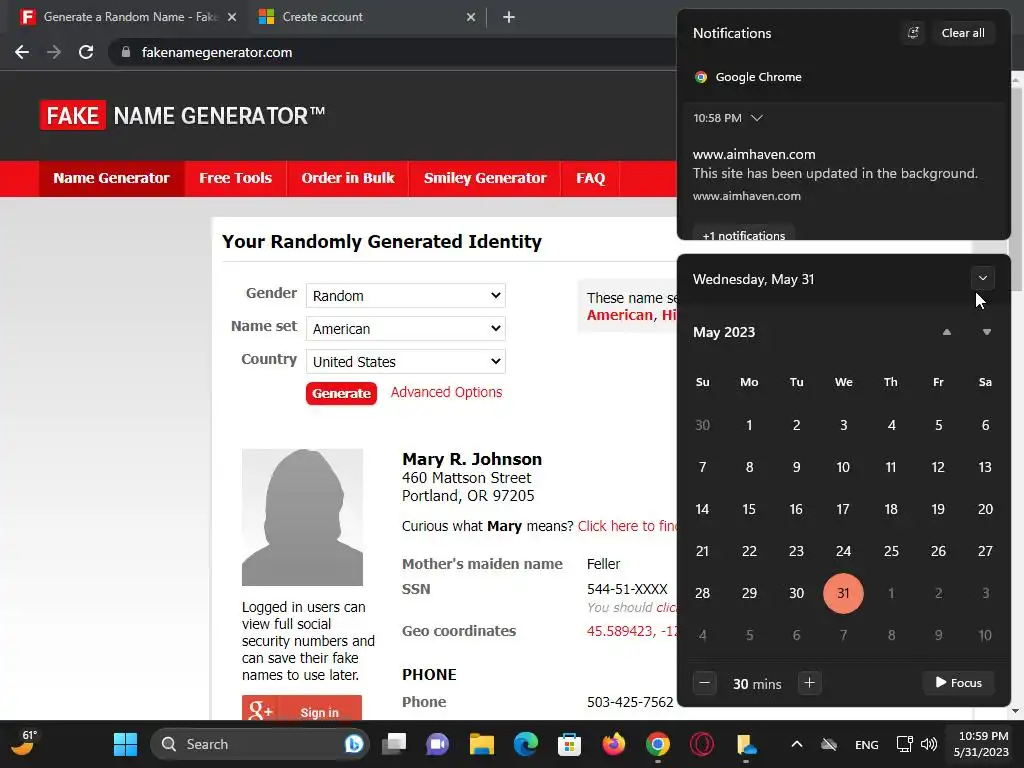Open Bing chat icon in search box

point(353,744)
